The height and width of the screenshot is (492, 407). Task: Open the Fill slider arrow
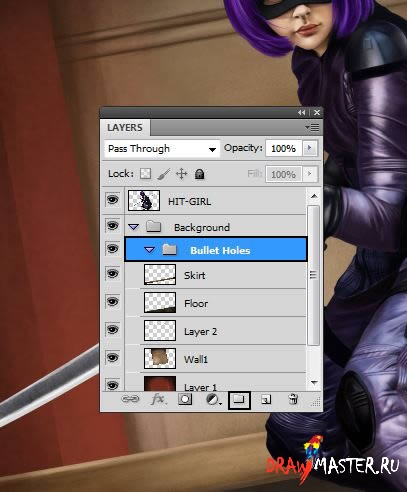310,174
